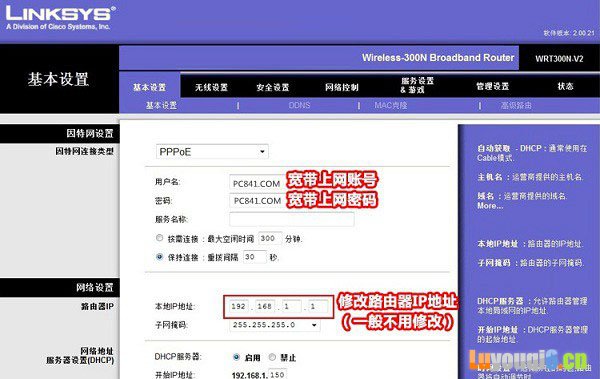Open the 服务设置 & 游戏 tab
The image size is (600, 379).
pos(417,85)
